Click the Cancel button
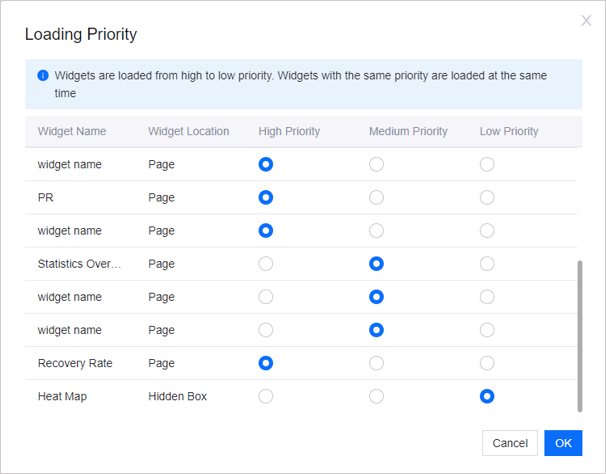Viewport: 606px width, 474px height. pyautogui.click(x=509, y=443)
